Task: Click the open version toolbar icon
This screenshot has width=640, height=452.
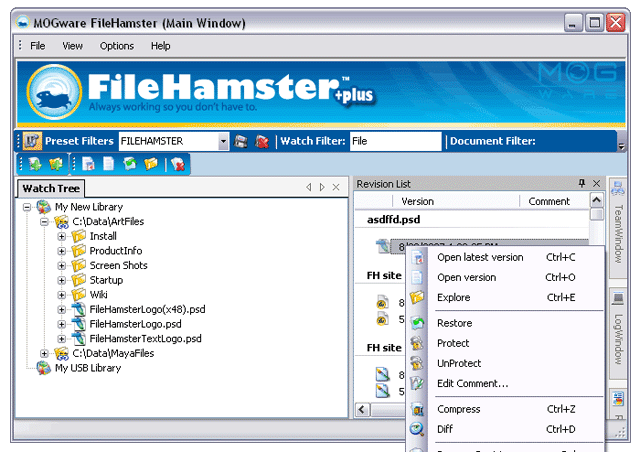Action: point(109,164)
